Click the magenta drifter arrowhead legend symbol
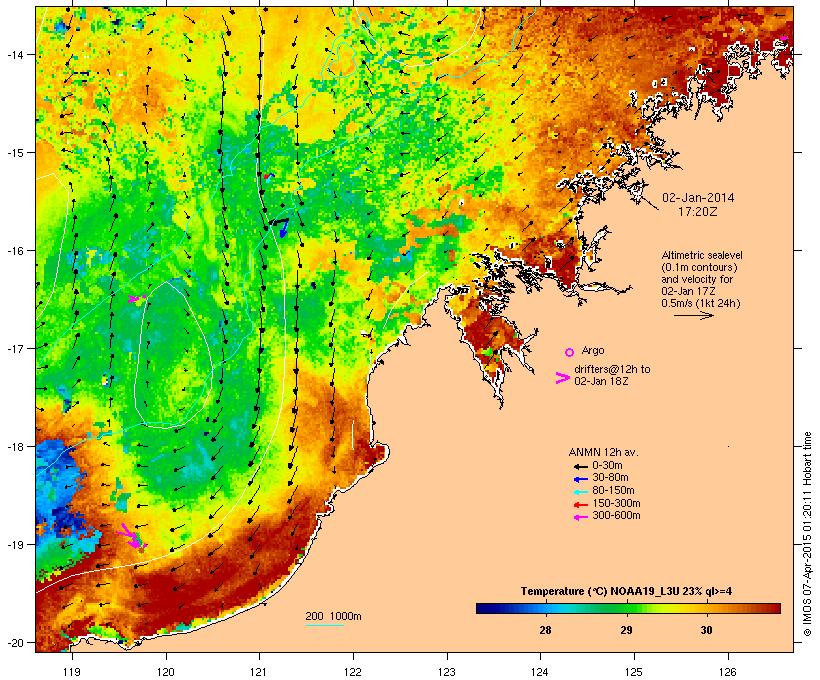The width and height of the screenshot is (820, 680). click(562, 378)
